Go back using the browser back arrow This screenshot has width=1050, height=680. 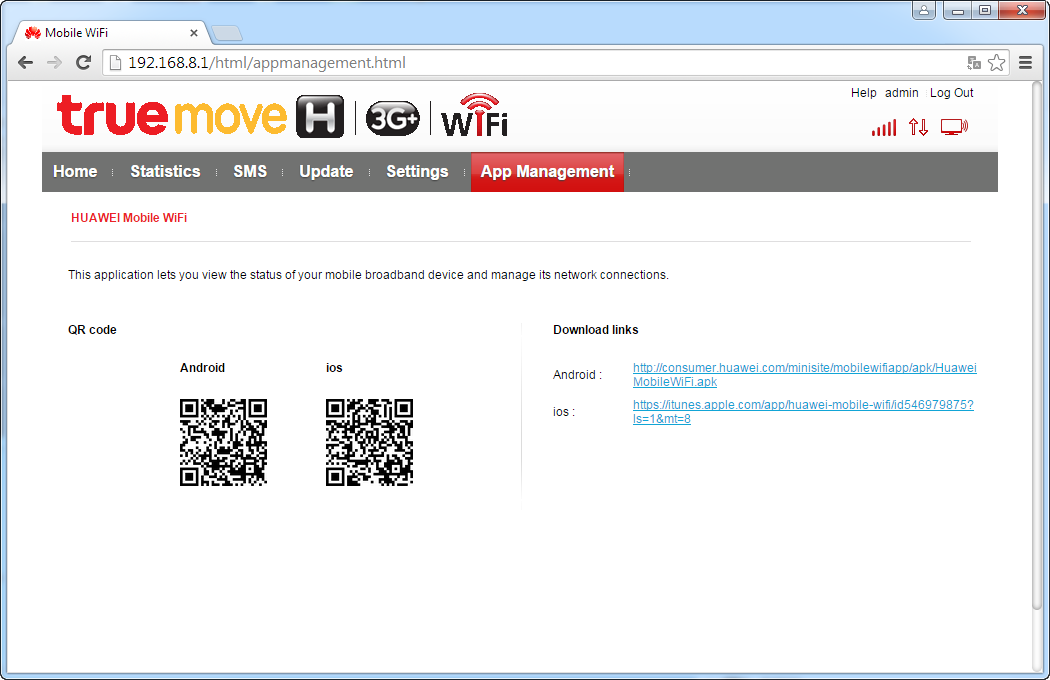[x=25, y=62]
